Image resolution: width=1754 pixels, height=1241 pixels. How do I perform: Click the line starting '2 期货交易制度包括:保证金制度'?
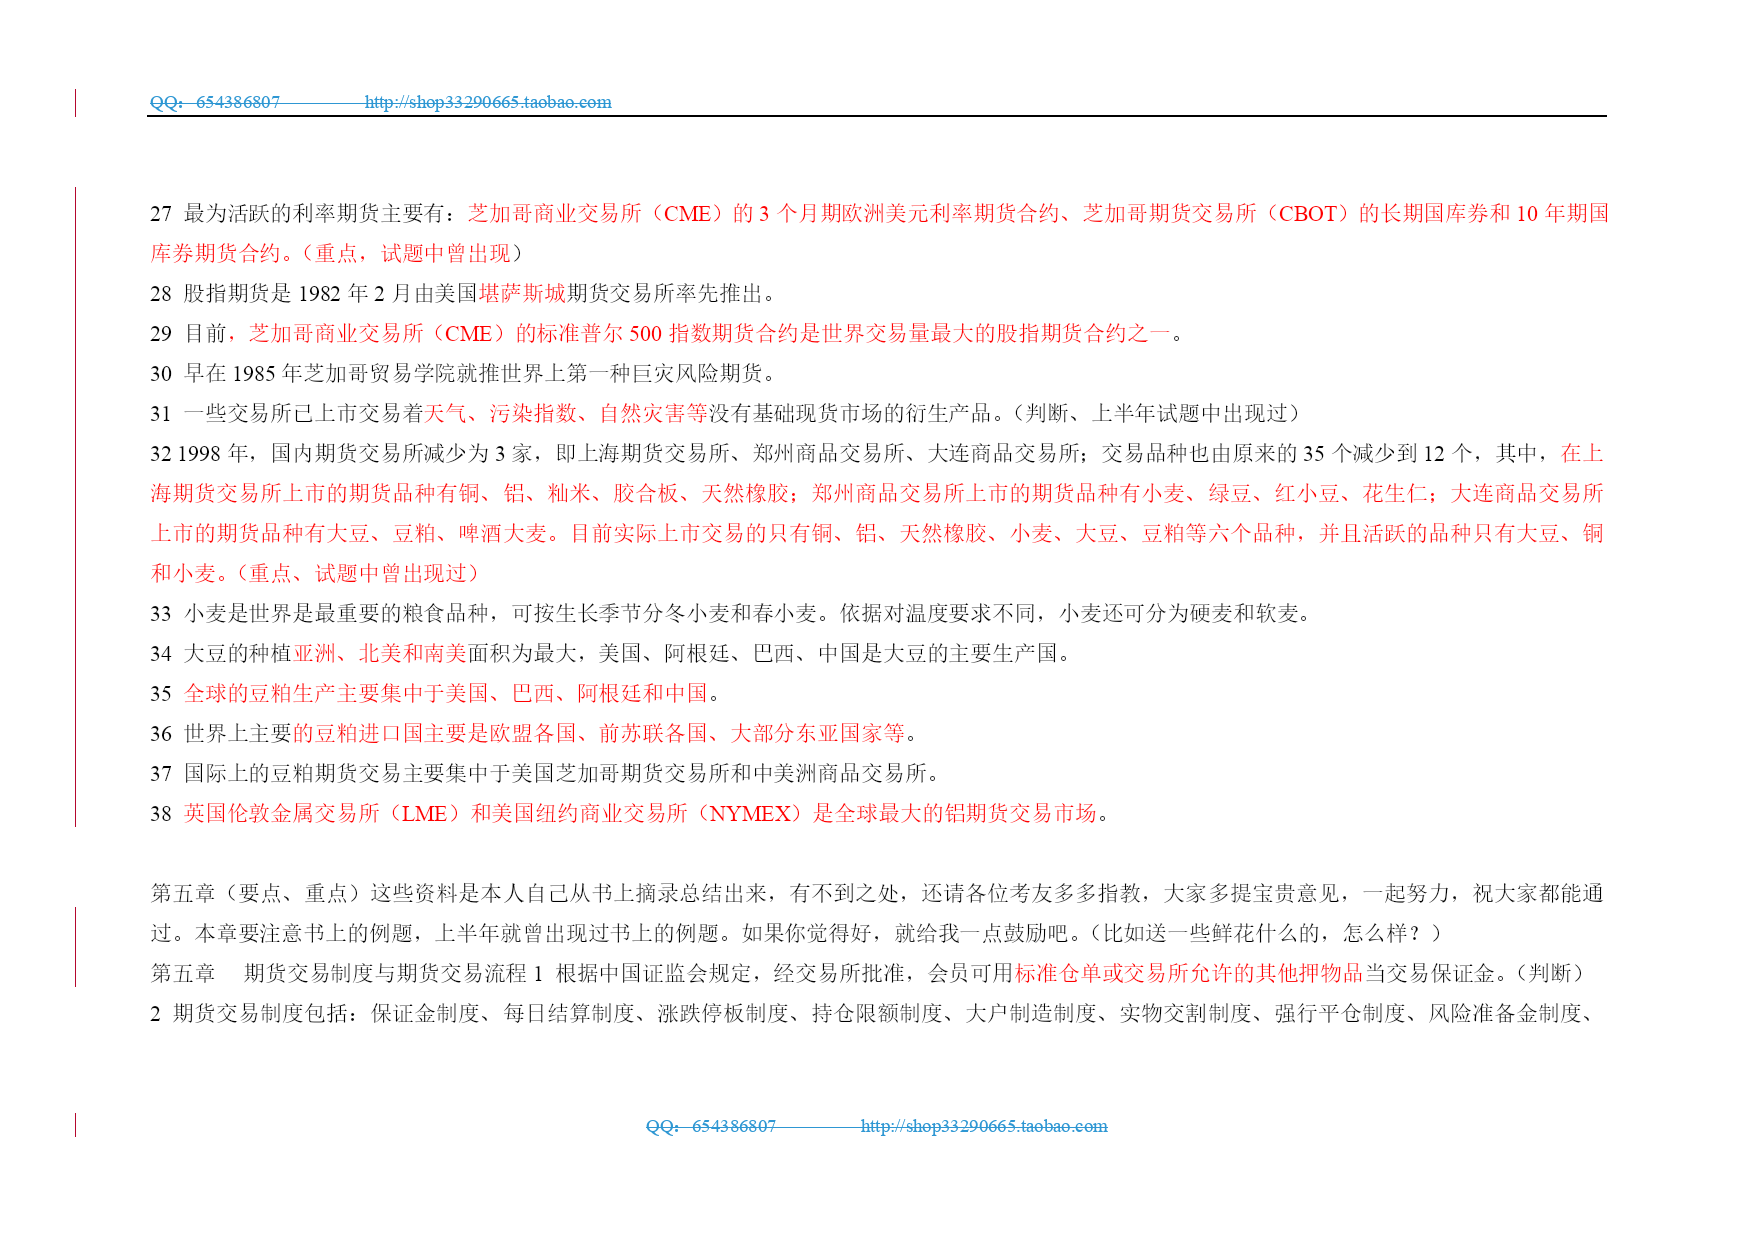pos(873,1013)
